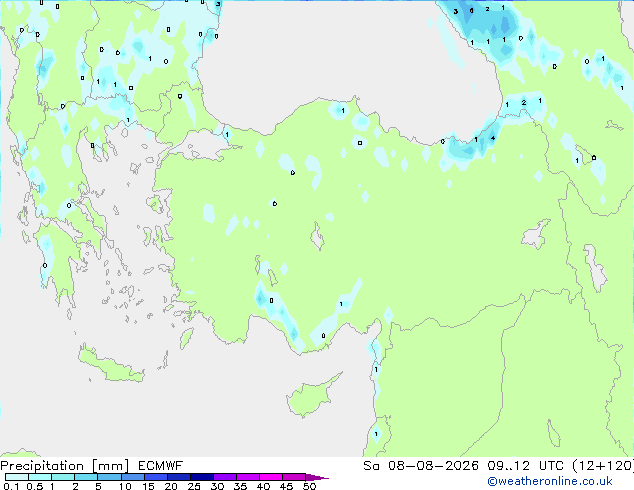
Task: Click the '25' legend scale label
Action: [194, 486]
